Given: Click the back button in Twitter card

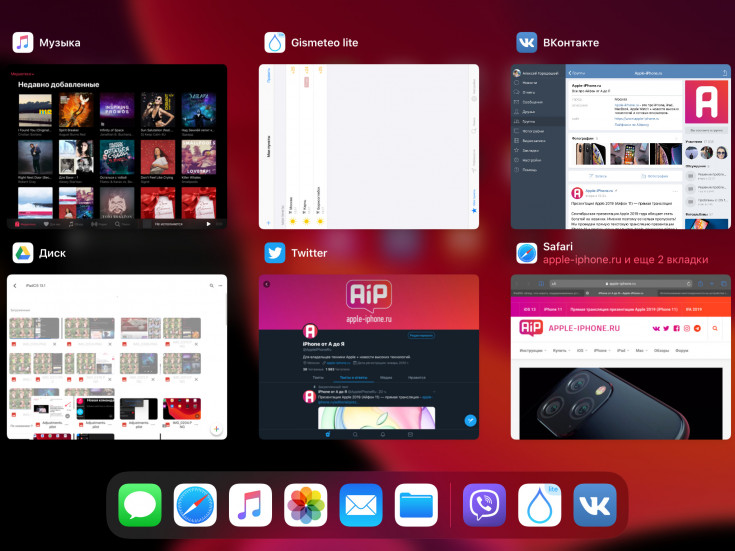Looking at the screenshot, I should (x=267, y=284).
